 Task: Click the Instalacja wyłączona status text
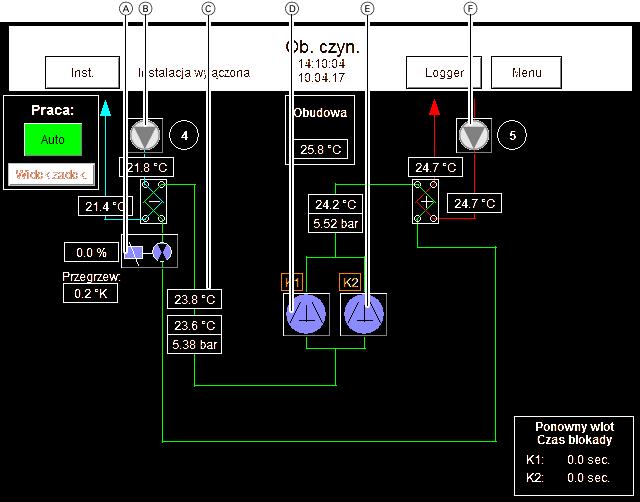point(194,73)
